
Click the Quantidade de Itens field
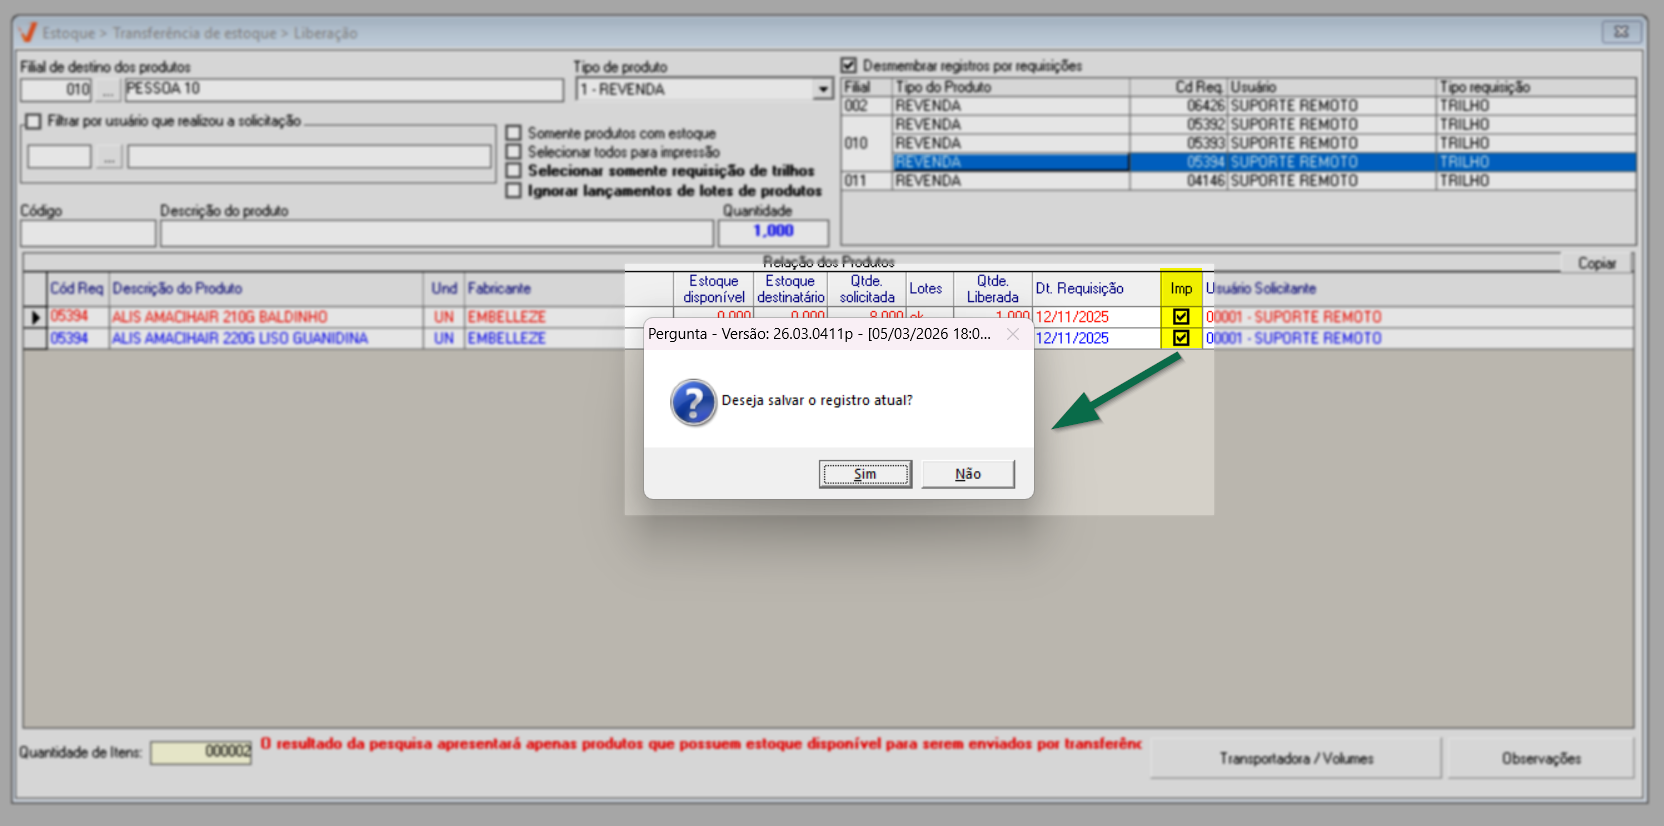point(201,752)
